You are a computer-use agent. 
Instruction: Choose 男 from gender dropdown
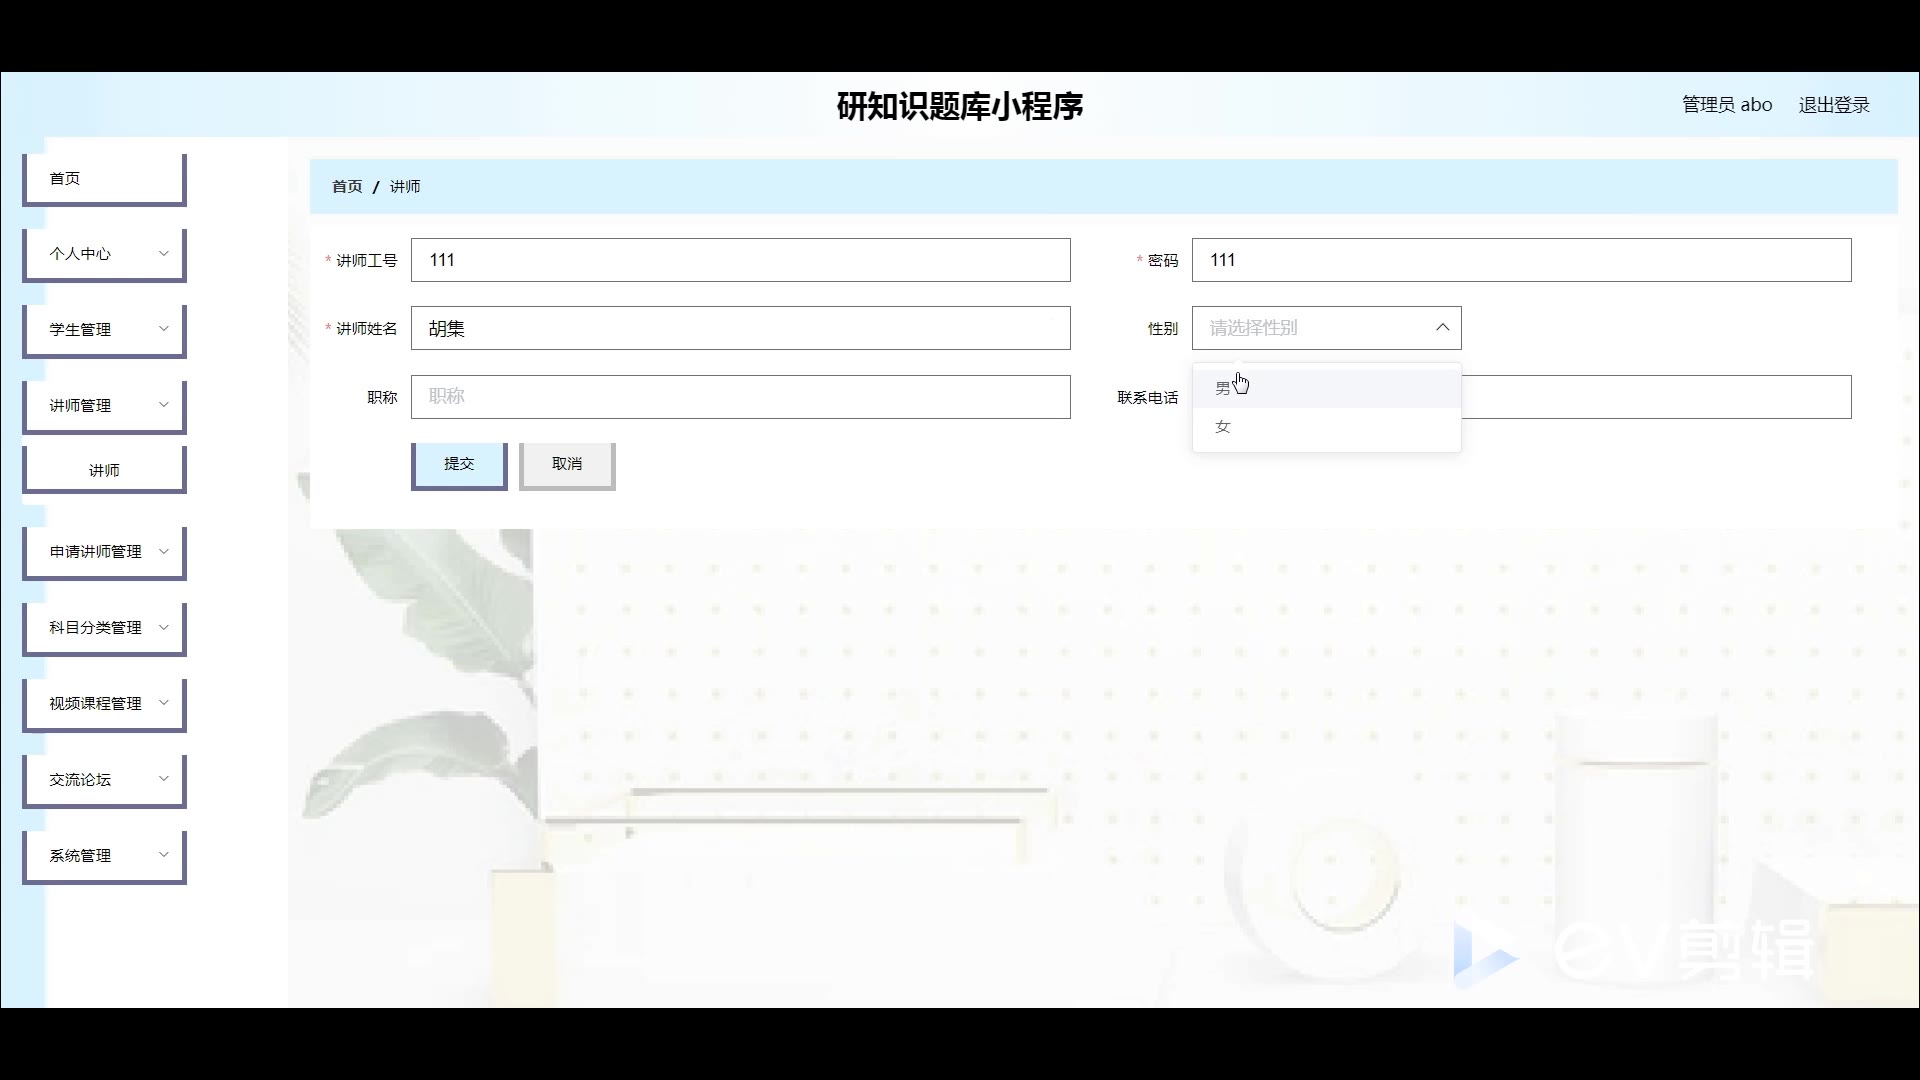point(1327,388)
